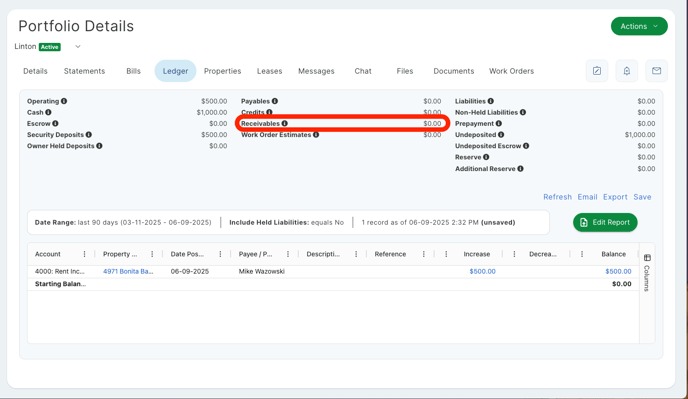Open the Property column menu dots
688x399 pixels.
pos(152,254)
